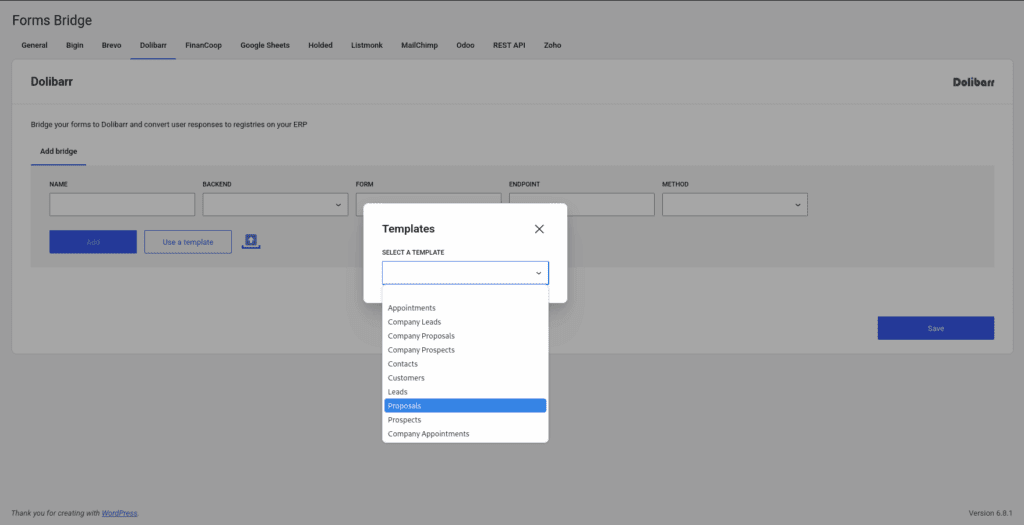Switch to the General tab
1024x525 pixels.
[34, 45]
